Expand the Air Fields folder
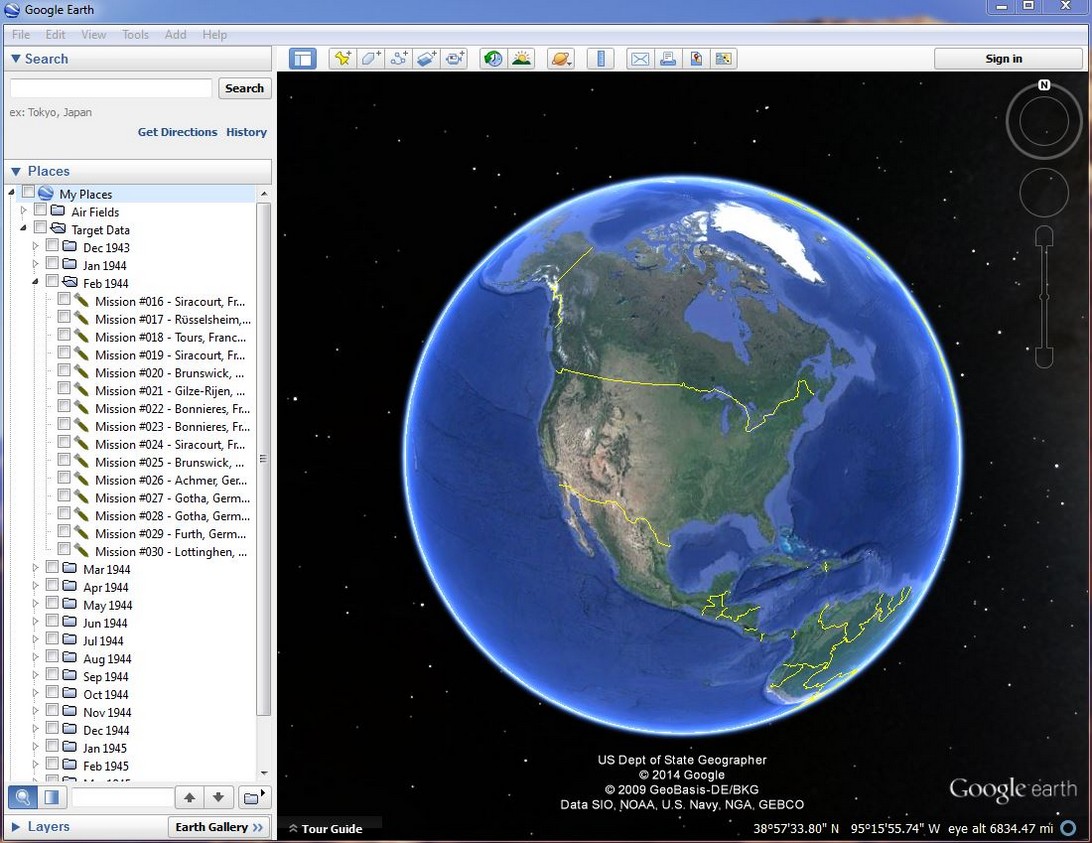 tap(24, 210)
